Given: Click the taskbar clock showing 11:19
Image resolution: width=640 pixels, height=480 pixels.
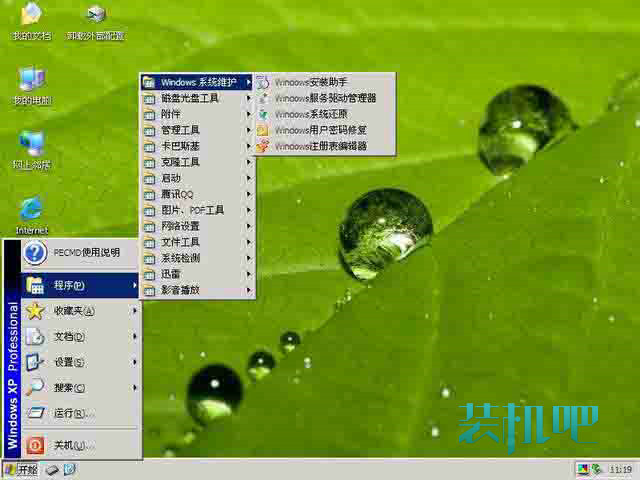Looking at the screenshot, I should click(620, 469).
